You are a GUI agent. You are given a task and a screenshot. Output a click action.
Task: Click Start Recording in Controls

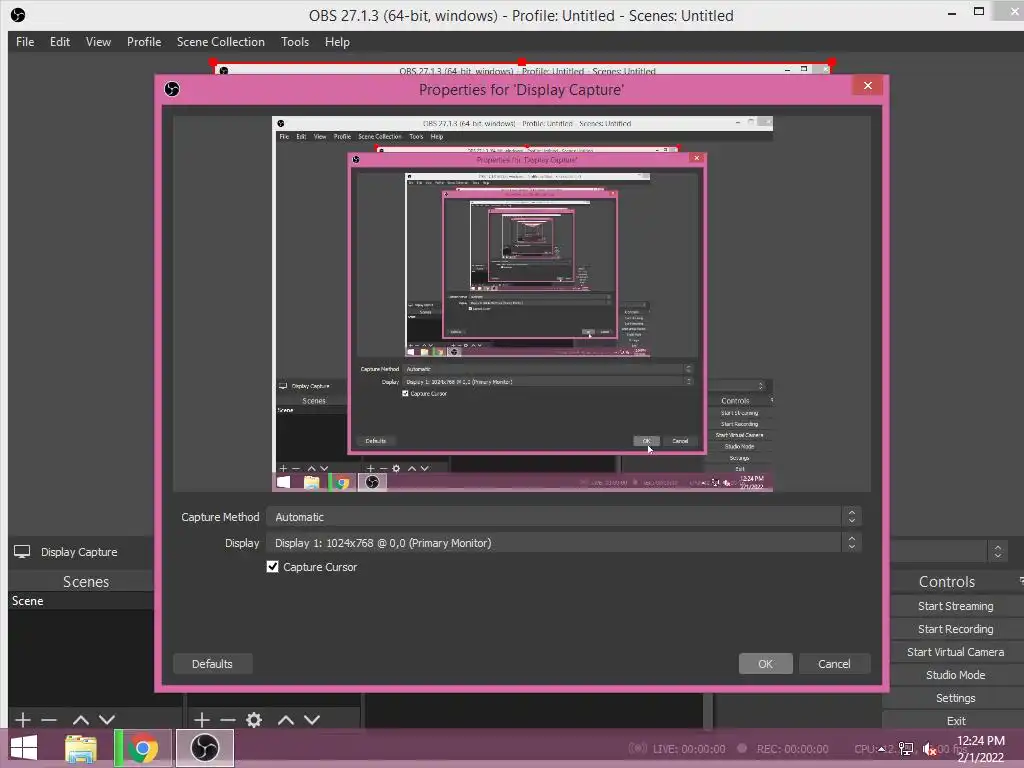[x=955, y=629]
